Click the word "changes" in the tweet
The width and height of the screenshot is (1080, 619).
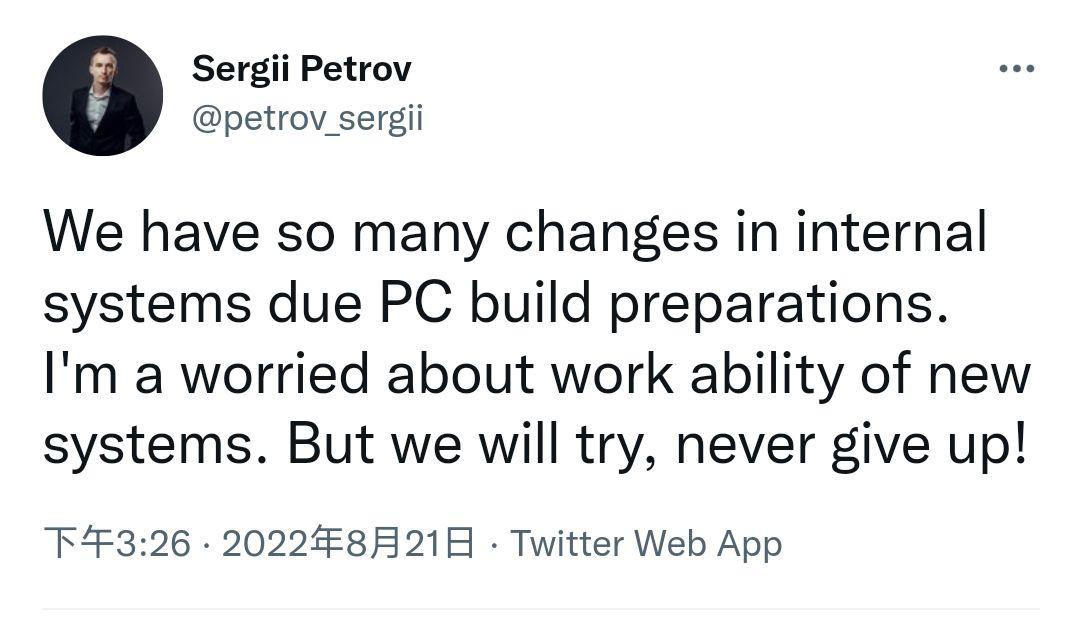(611, 234)
